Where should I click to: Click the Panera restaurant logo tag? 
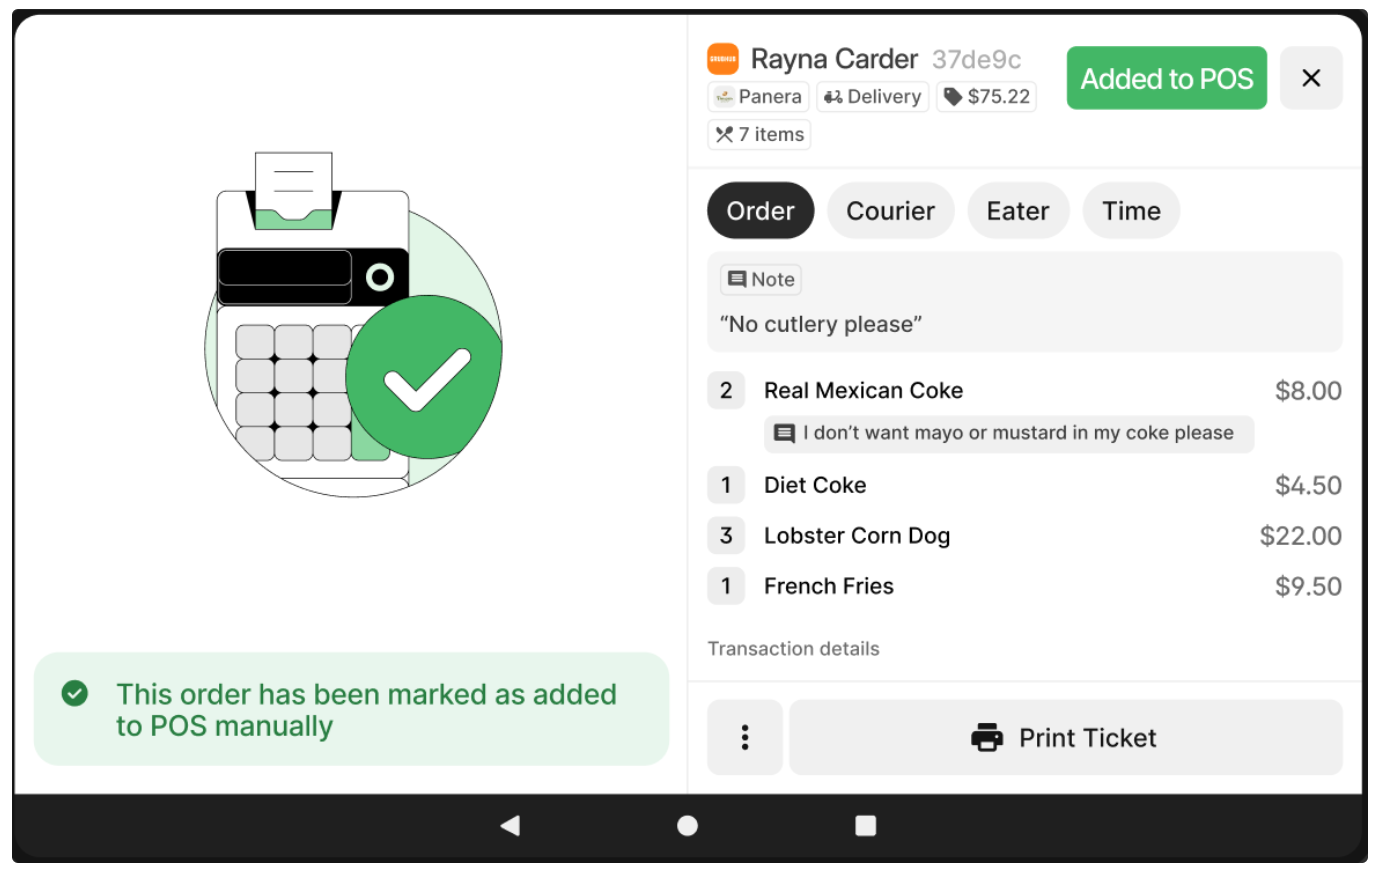[x=758, y=97]
